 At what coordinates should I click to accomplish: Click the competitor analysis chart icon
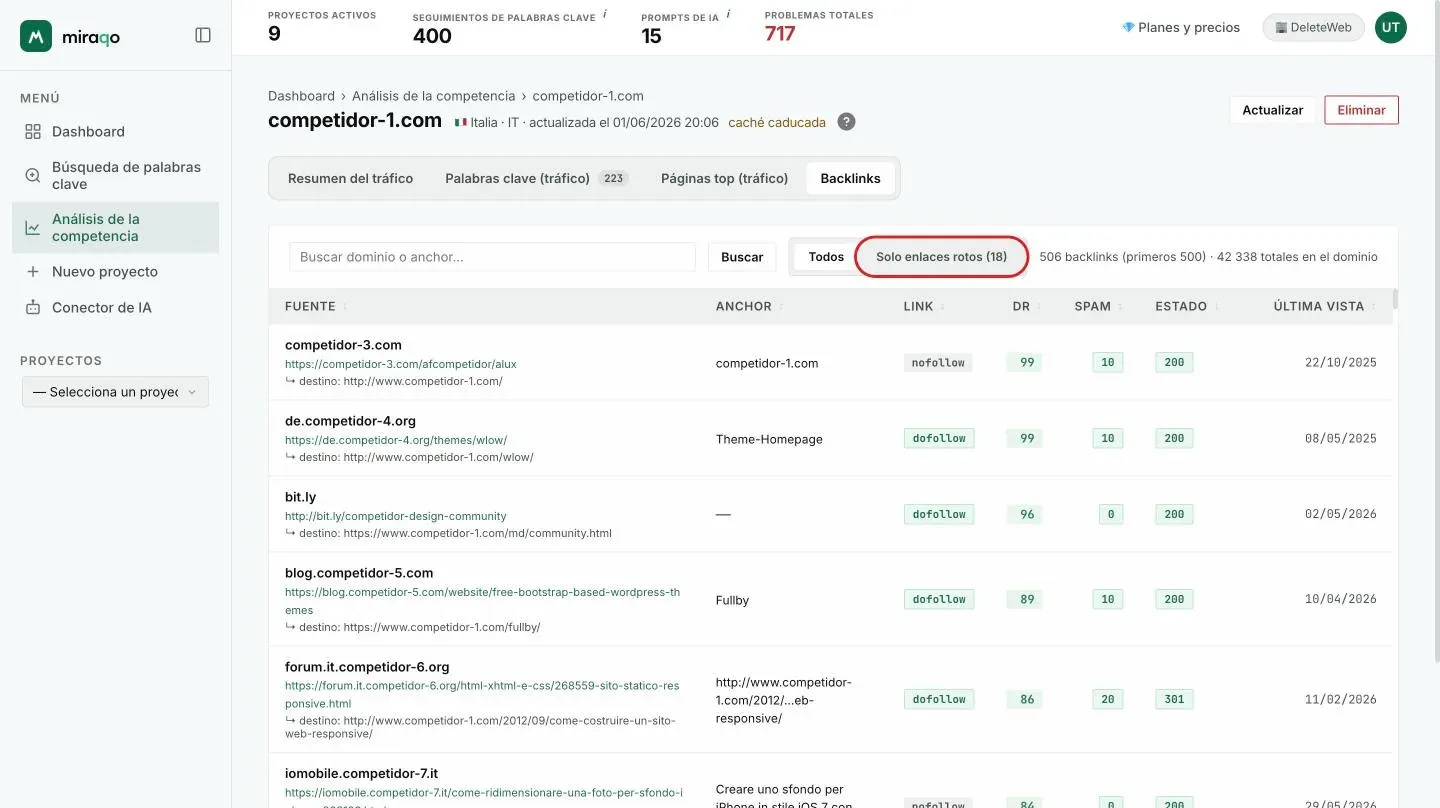point(33,228)
